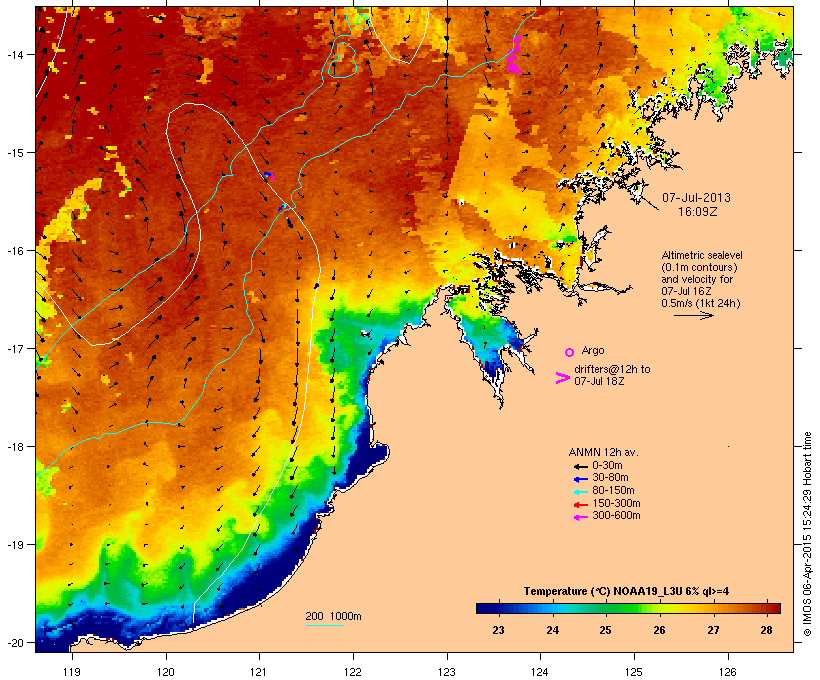This screenshot has height=680, width=820.
Task: Click the -20 latitude axis label
Action: (x=15, y=643)
